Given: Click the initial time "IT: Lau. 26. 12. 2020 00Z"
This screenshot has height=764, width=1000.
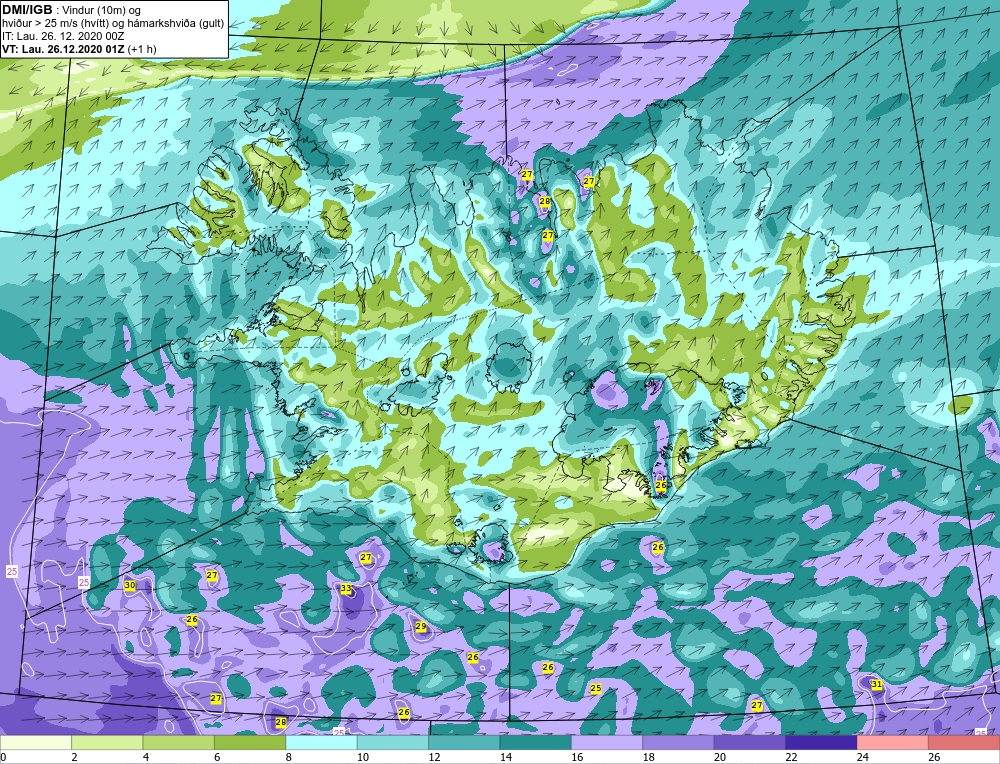Looking at the screenshot, I should (62, 36).
